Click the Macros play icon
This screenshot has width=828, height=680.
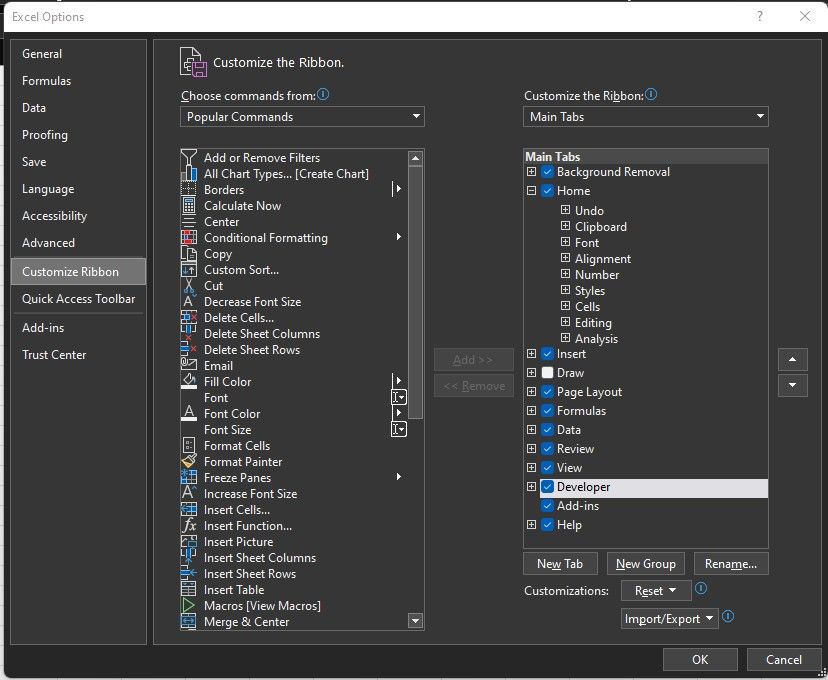coord(189,606)
